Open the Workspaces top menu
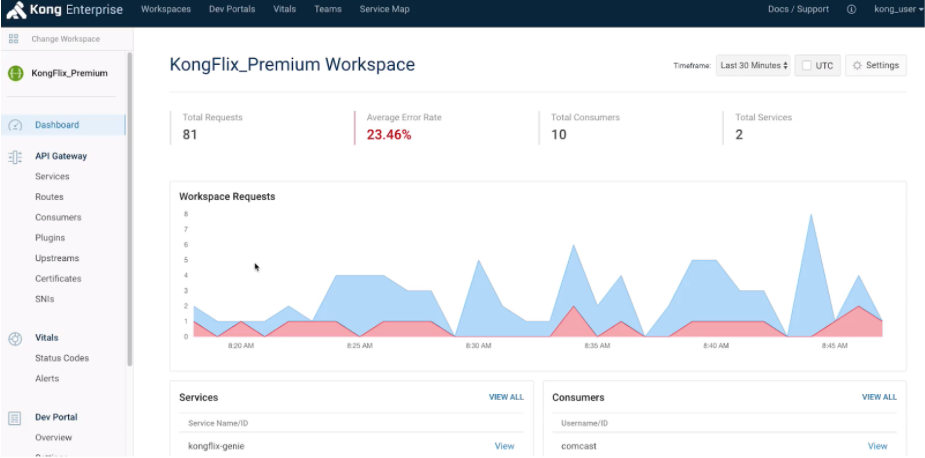The width and height of the screenshot is (925, 458). pyautogui.click(x=166, y=9)
